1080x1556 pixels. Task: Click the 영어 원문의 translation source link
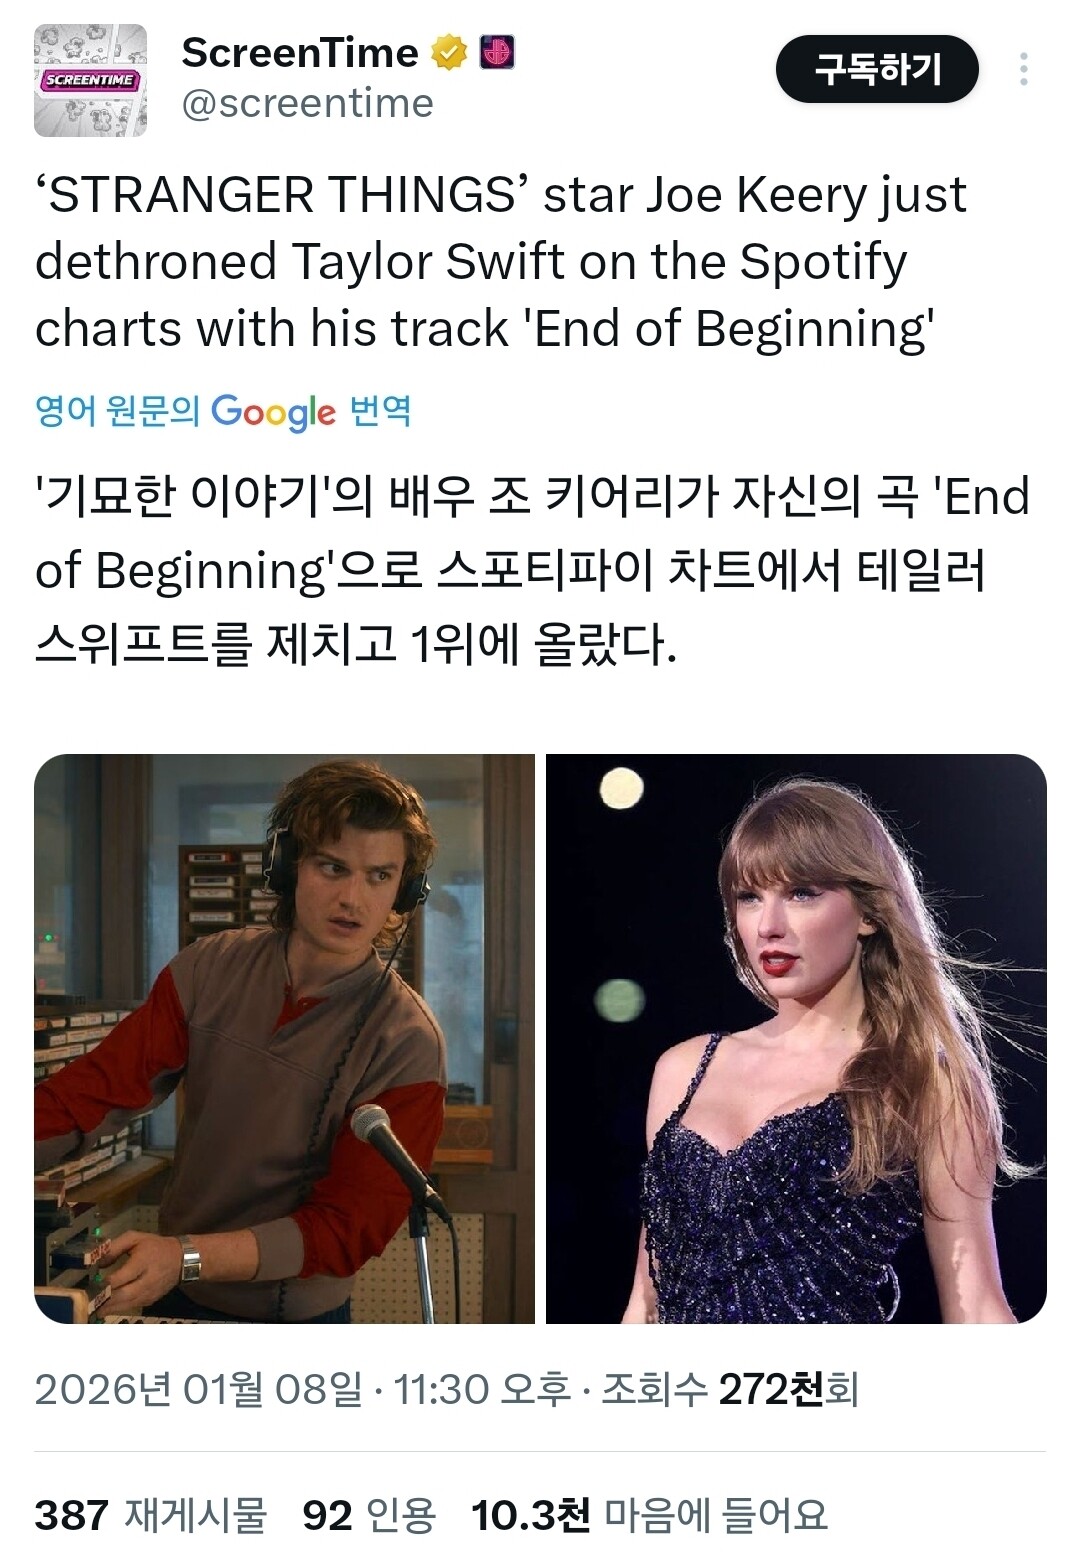pos(118,410)
